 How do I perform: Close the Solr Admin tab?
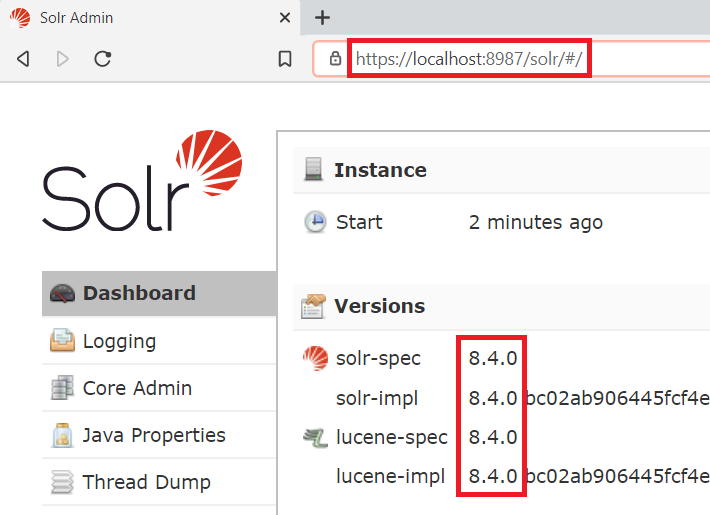point(285,18)
